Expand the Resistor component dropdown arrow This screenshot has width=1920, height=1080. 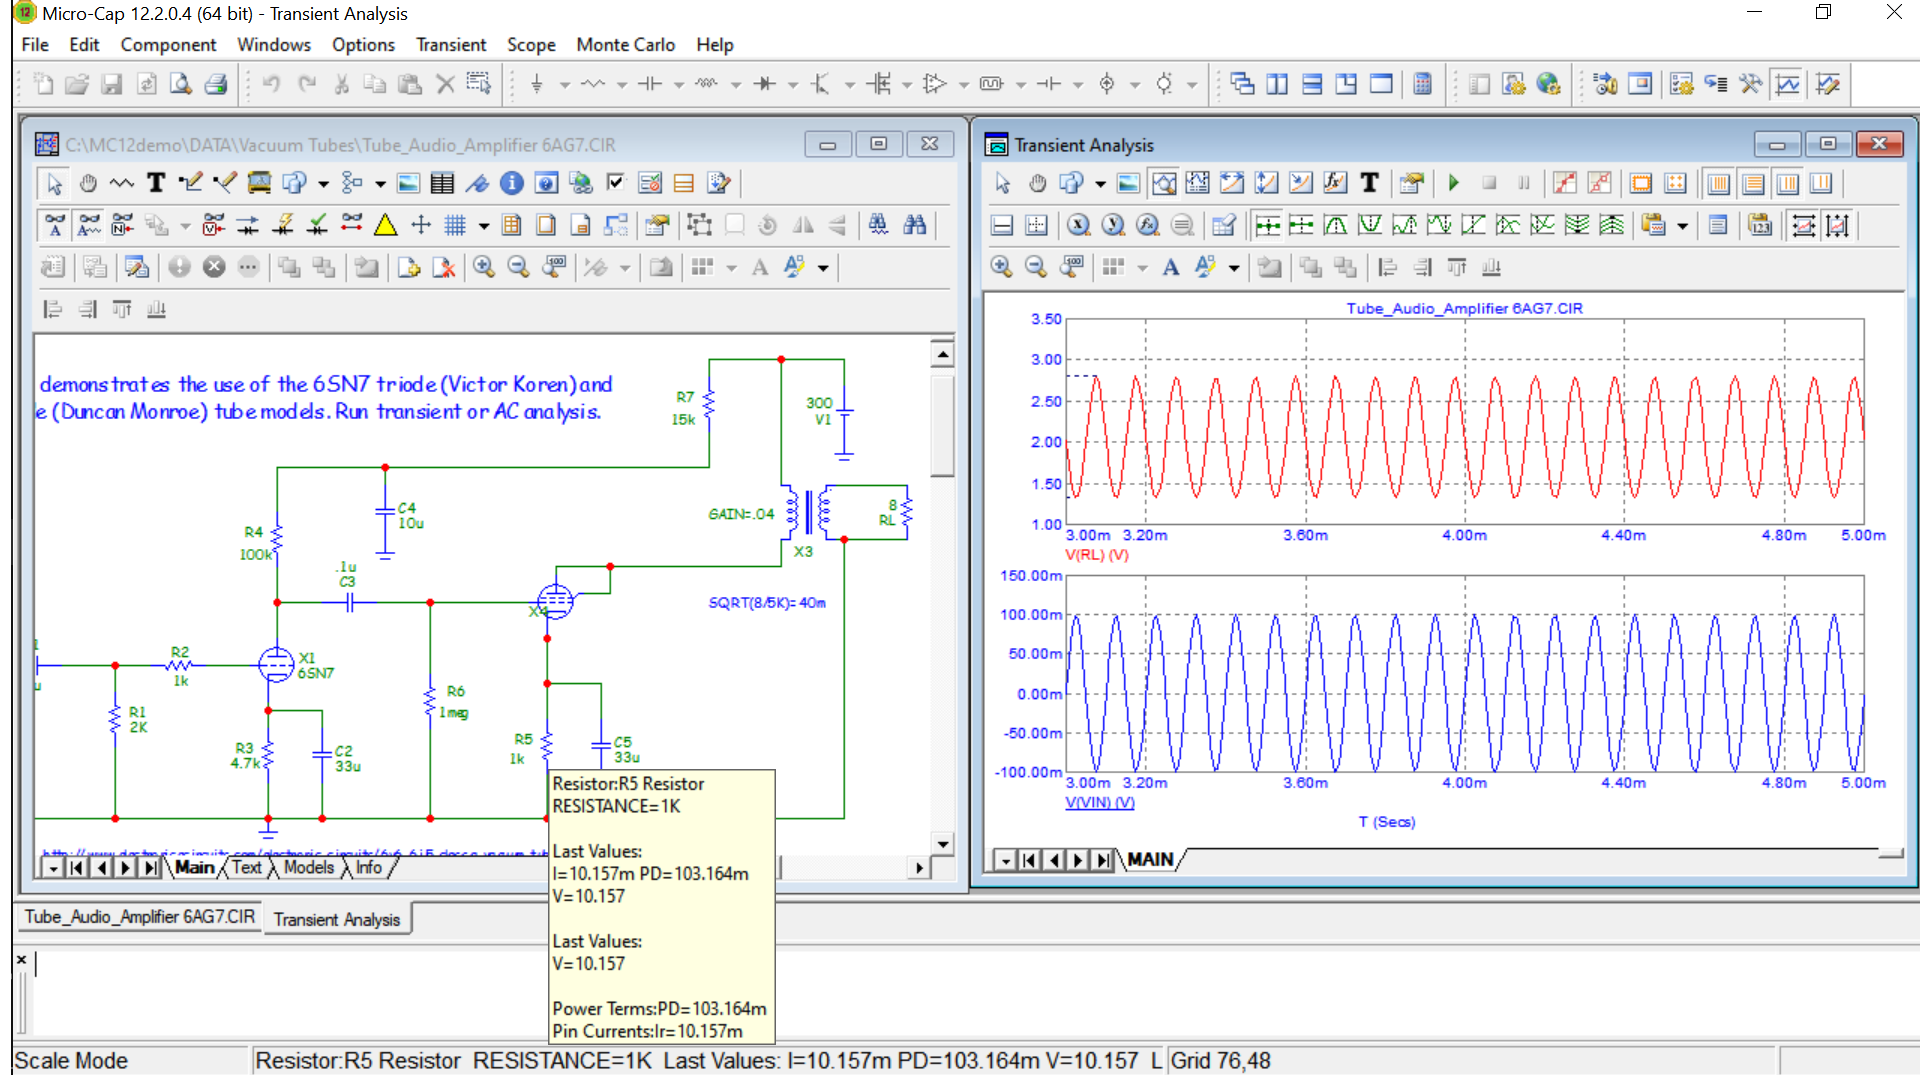tap(622, 84)
